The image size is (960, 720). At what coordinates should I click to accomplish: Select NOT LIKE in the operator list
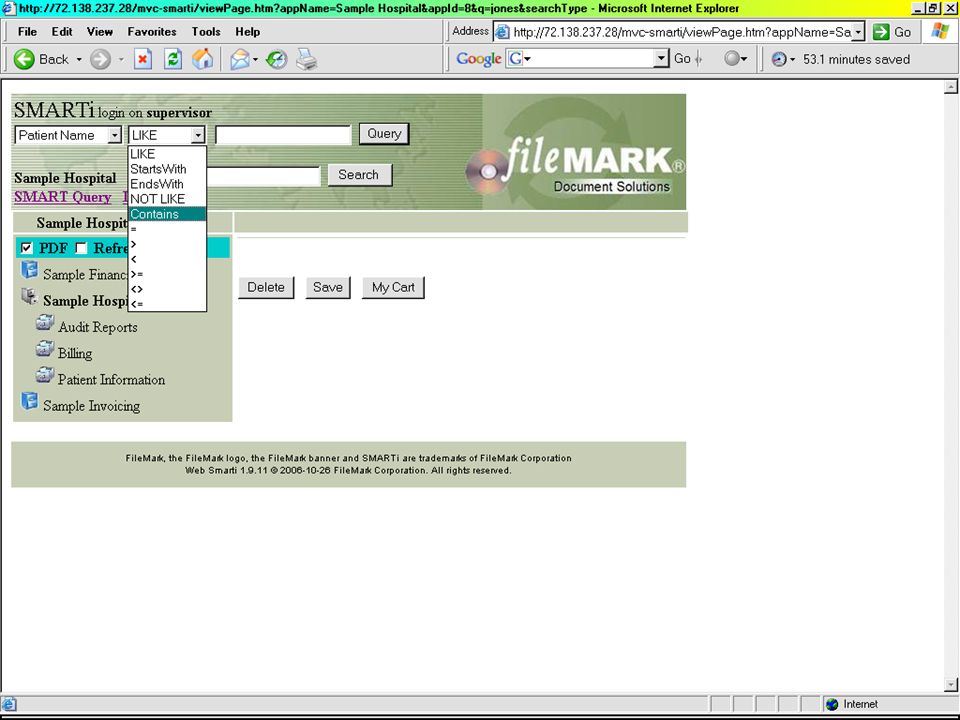(167, 199)
